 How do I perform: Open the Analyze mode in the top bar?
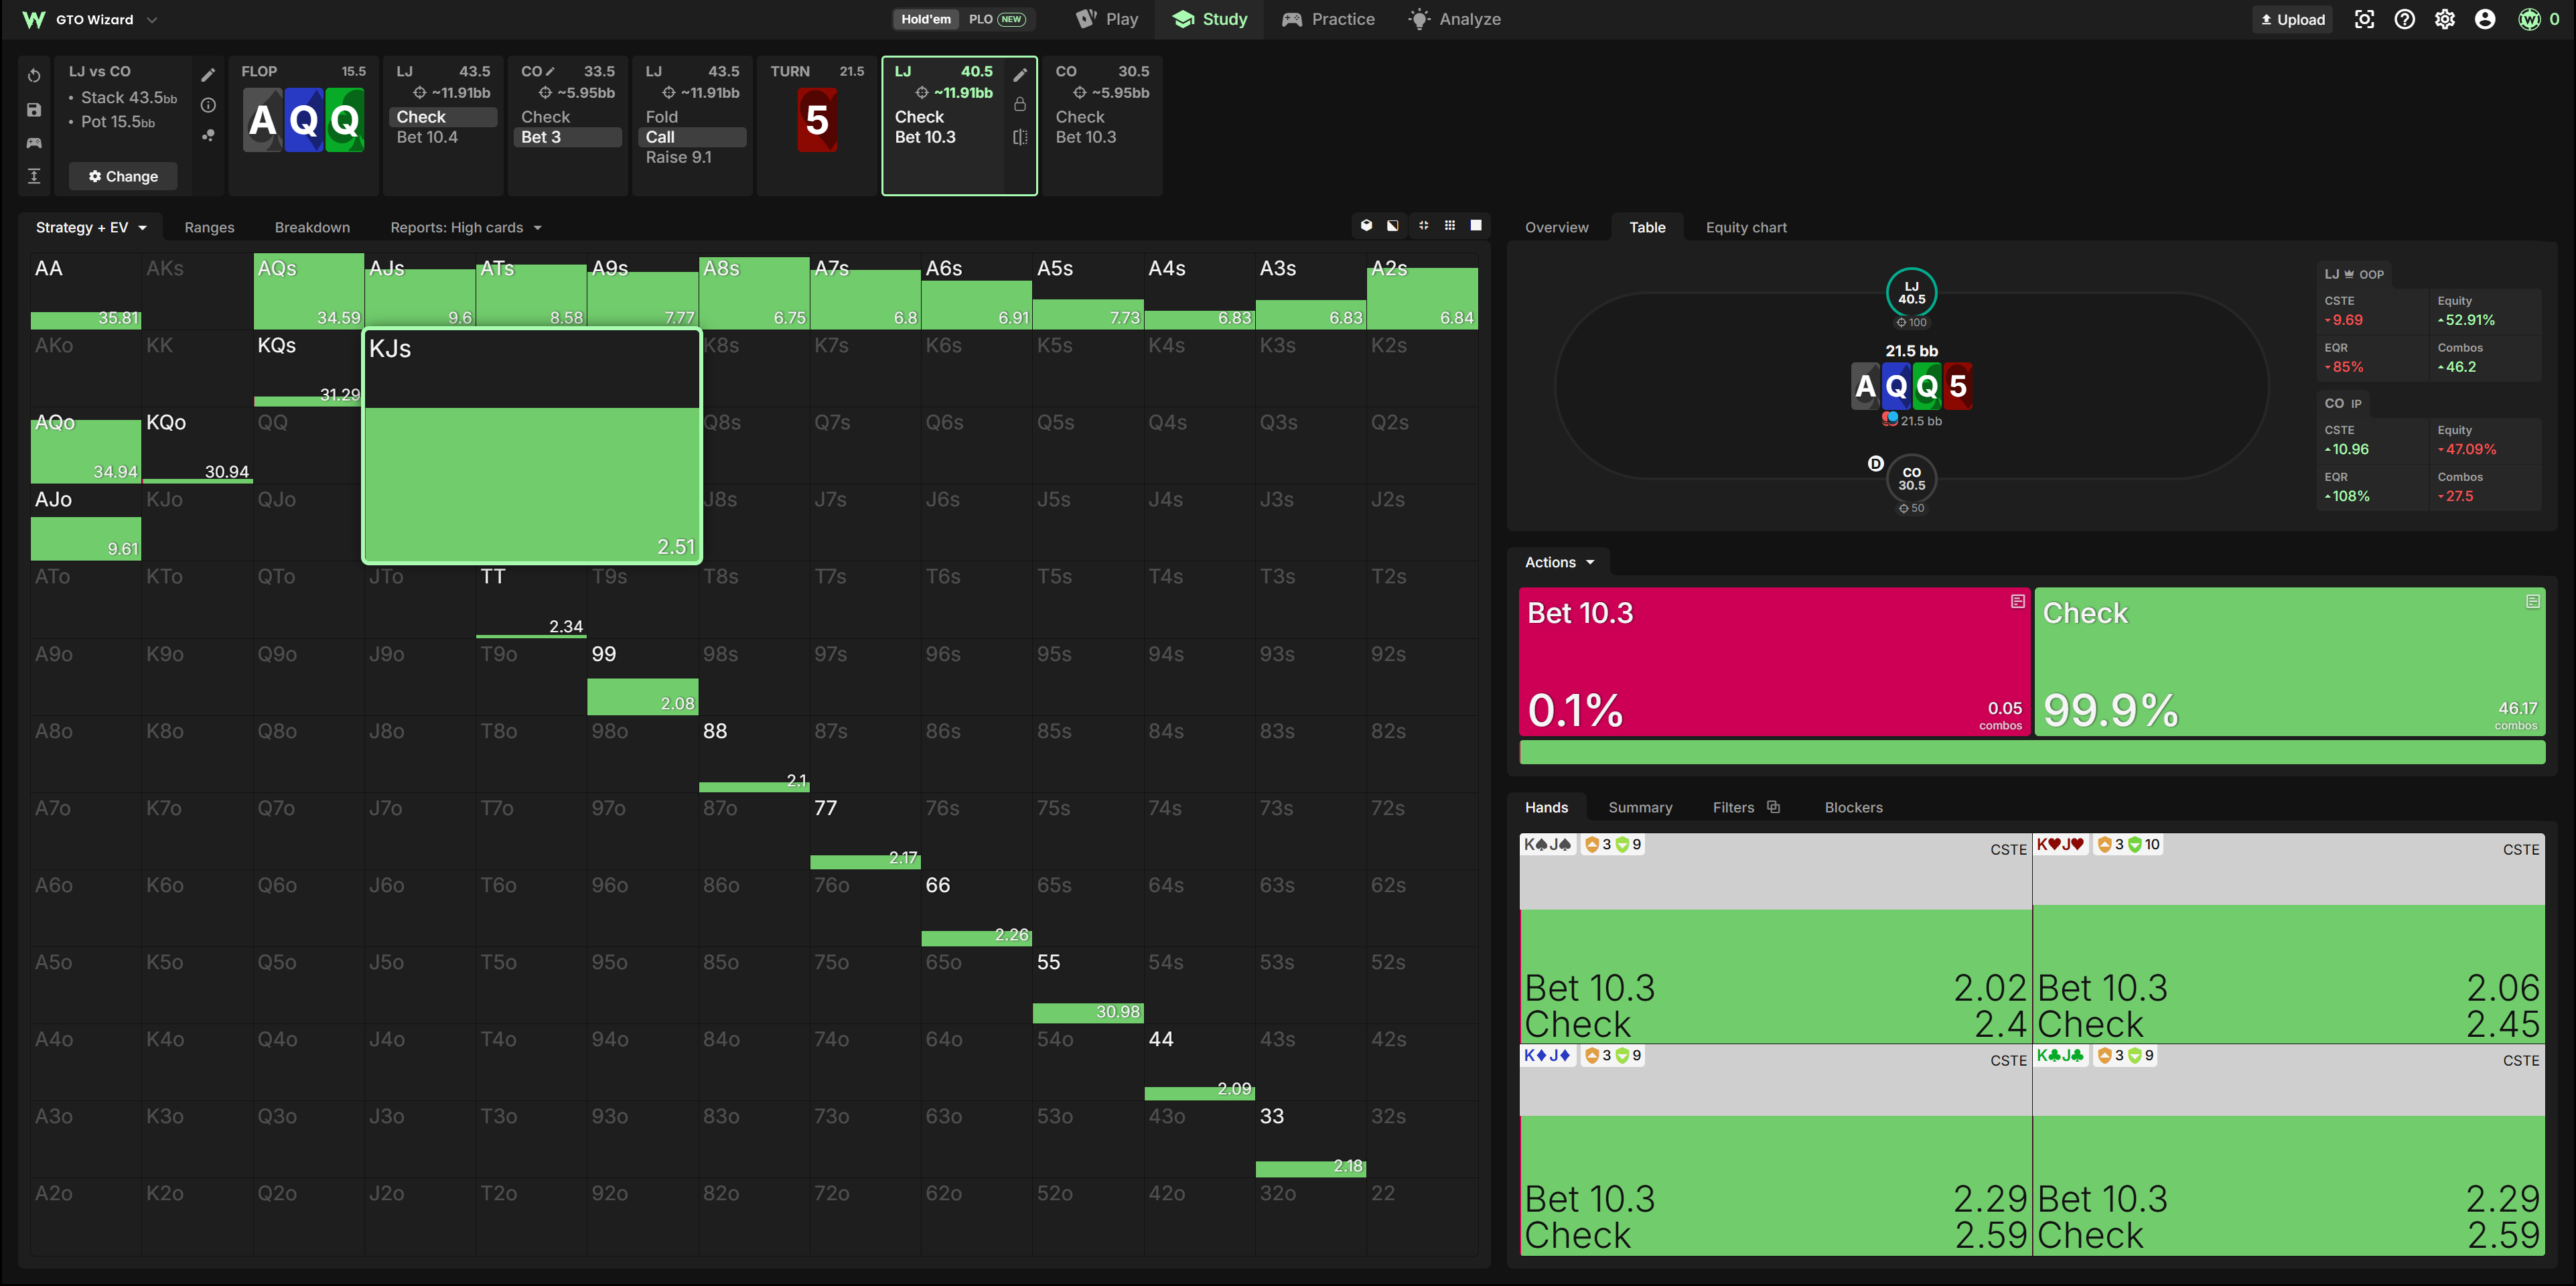pos(1455,19)
